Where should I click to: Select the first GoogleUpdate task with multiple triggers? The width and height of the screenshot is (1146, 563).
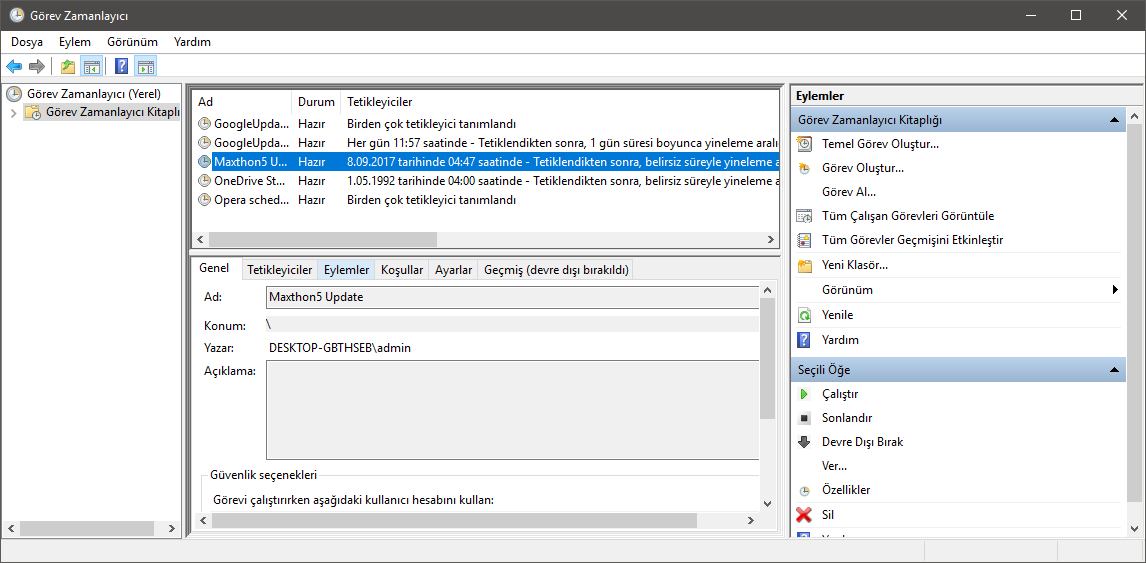point(486,124)
